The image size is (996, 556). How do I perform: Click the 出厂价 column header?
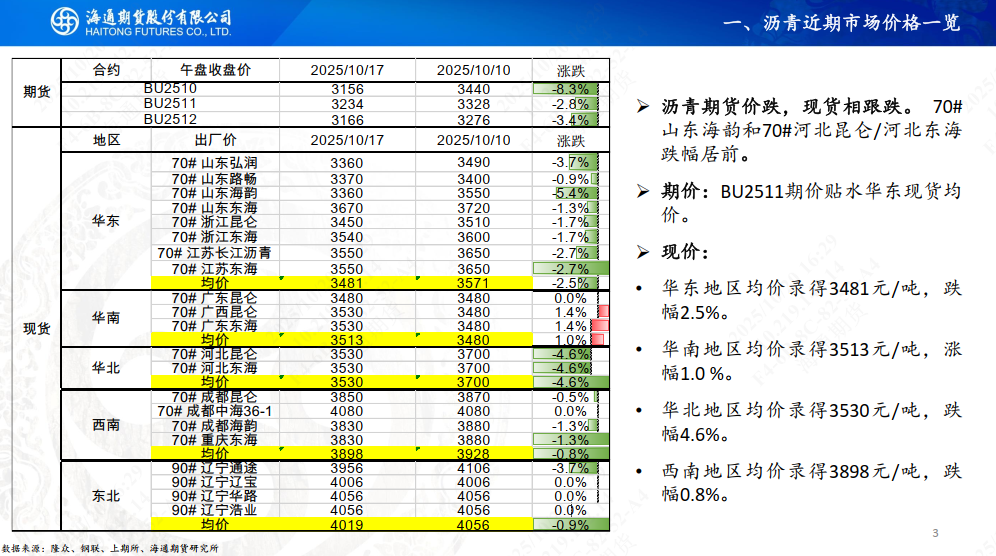click(214, 140)
